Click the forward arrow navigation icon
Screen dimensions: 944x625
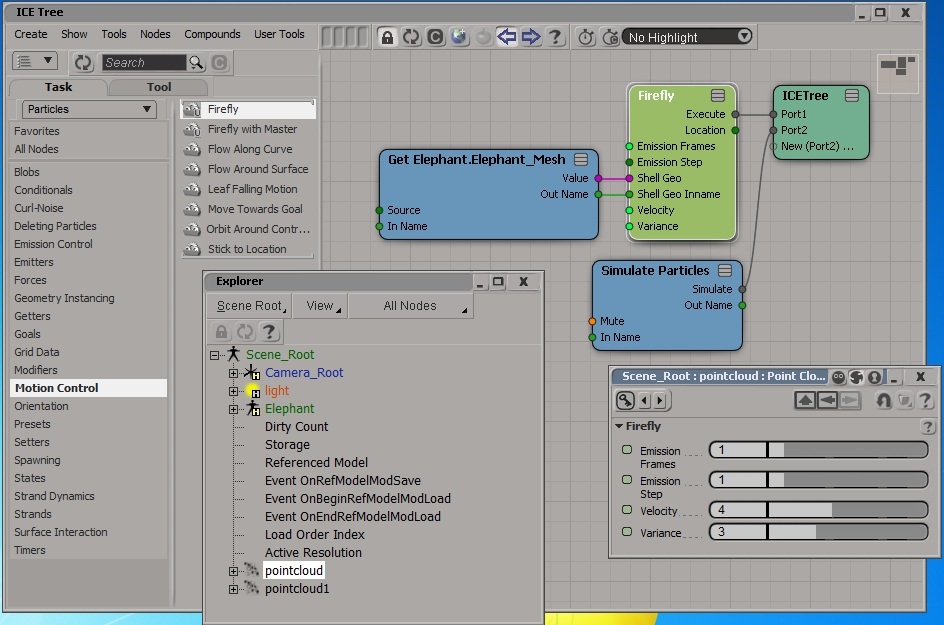(x=531, y=37)
